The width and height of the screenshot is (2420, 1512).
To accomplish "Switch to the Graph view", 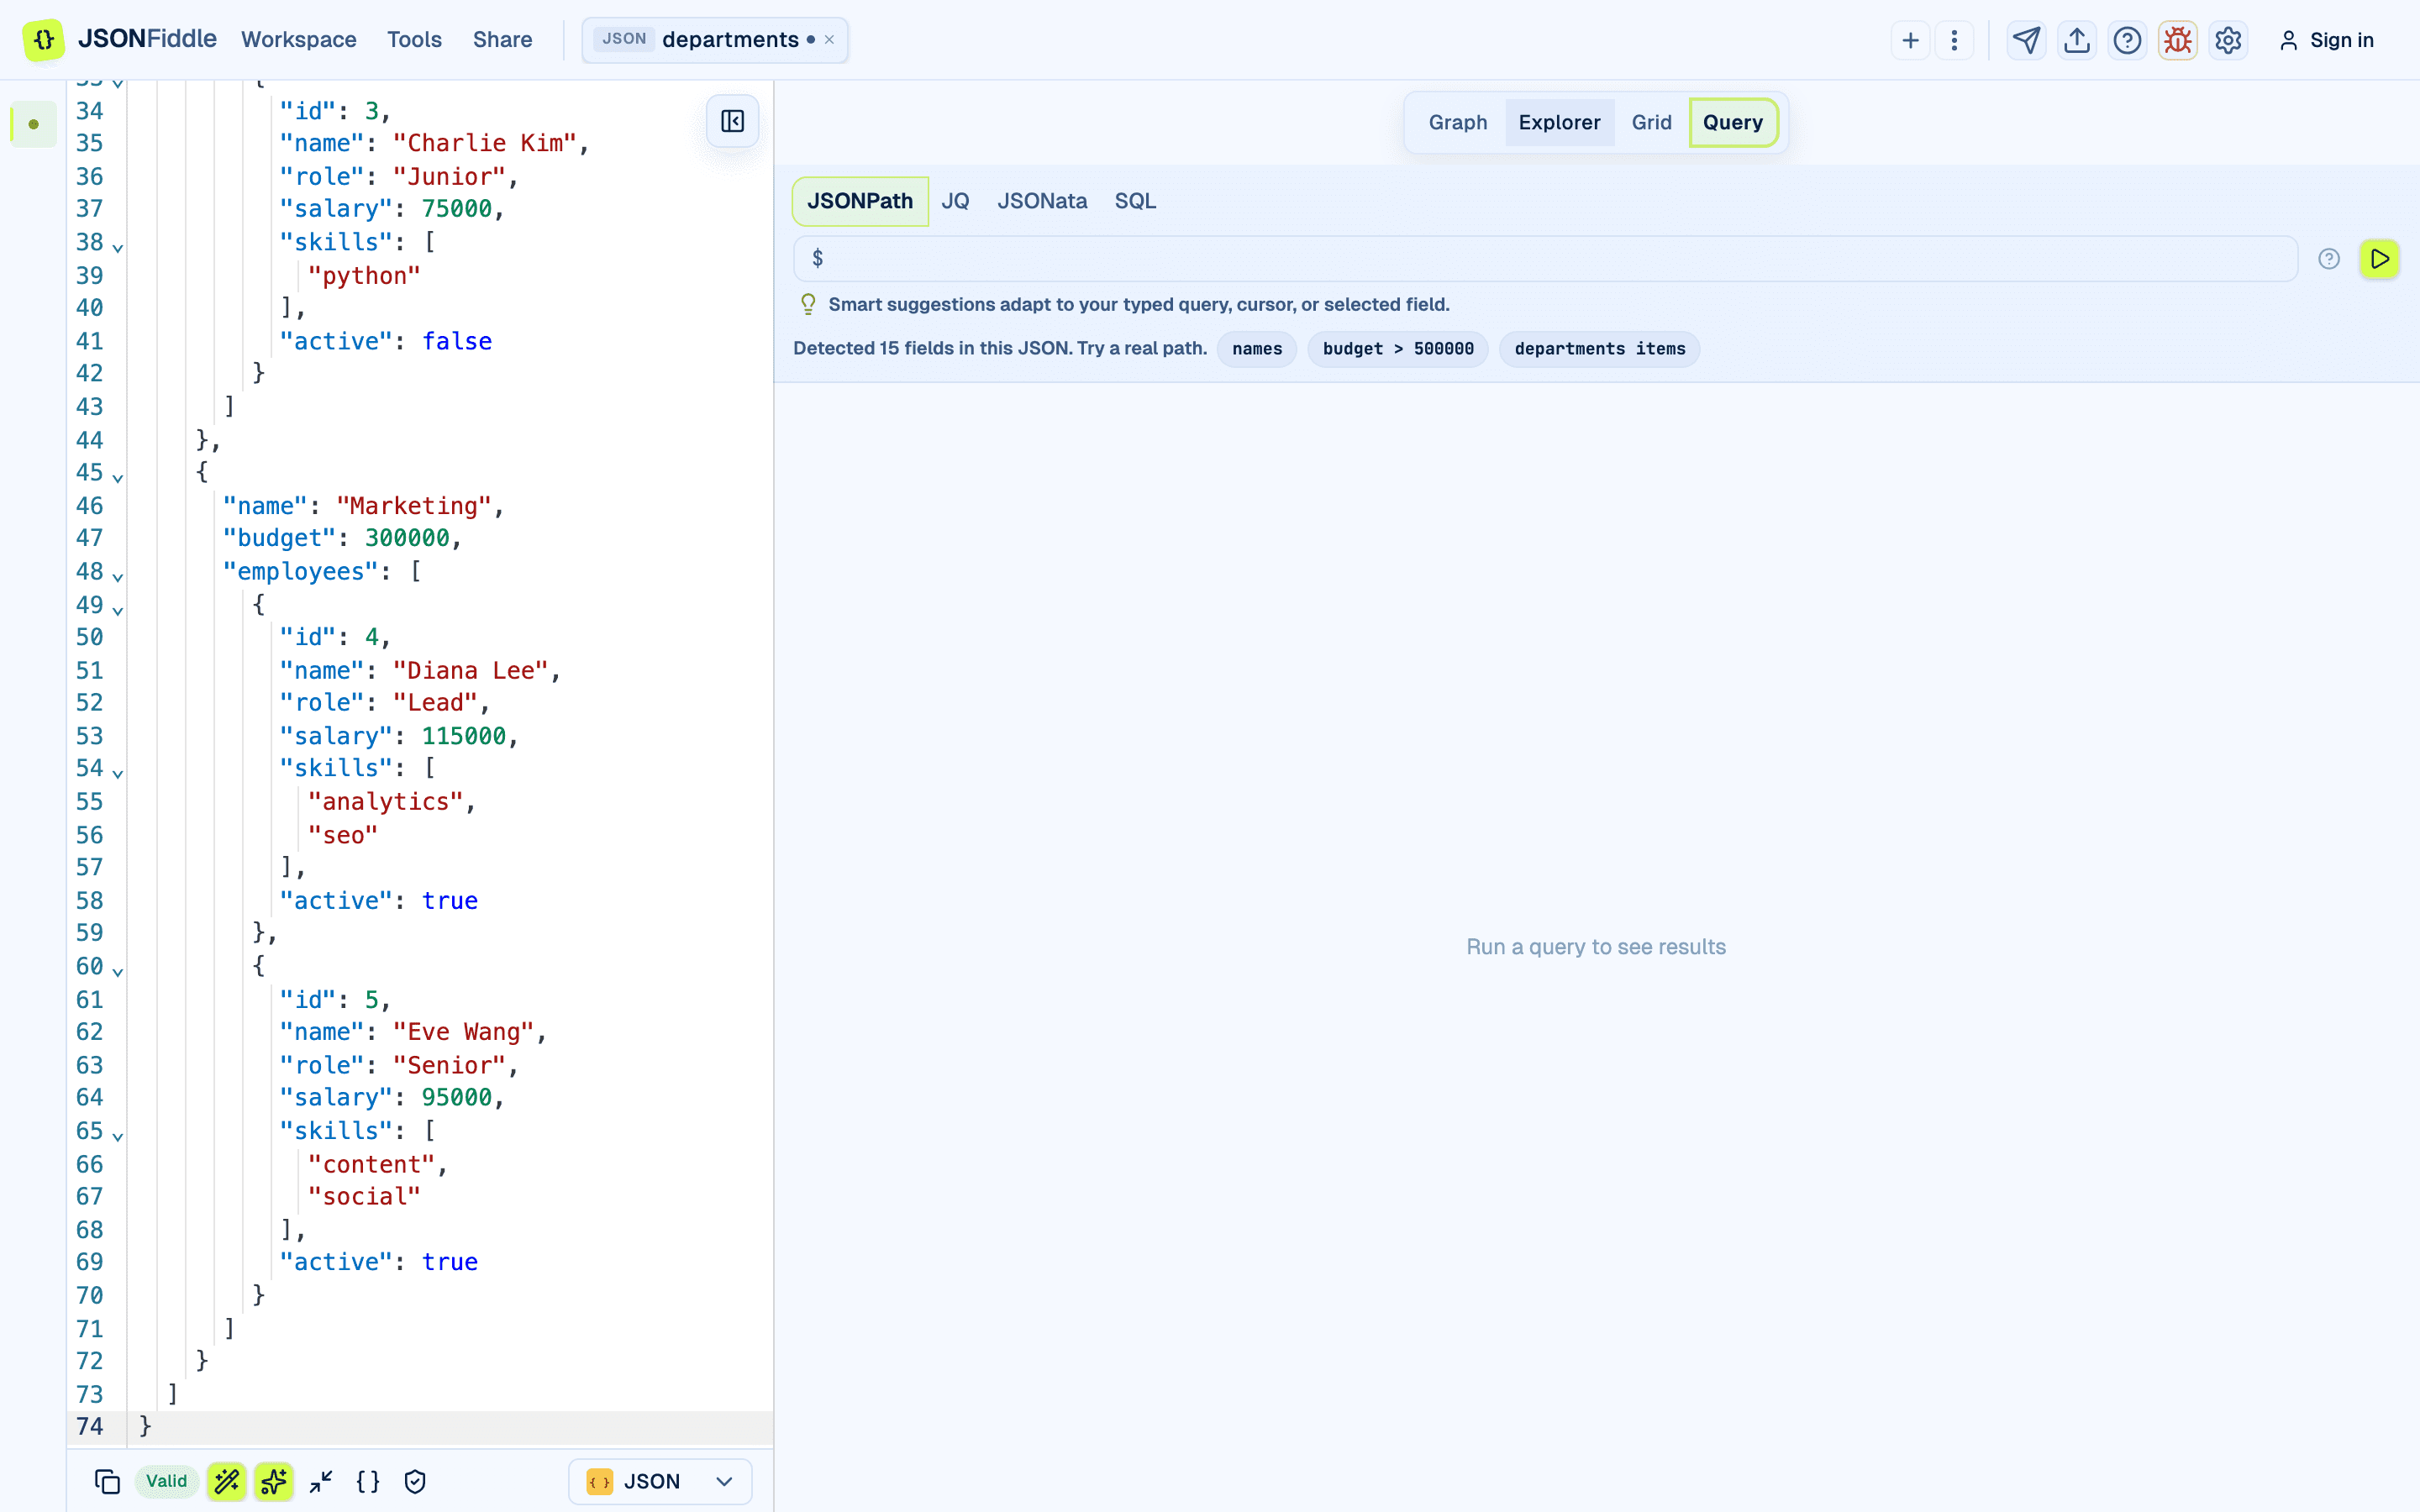I will point(1457,122).
